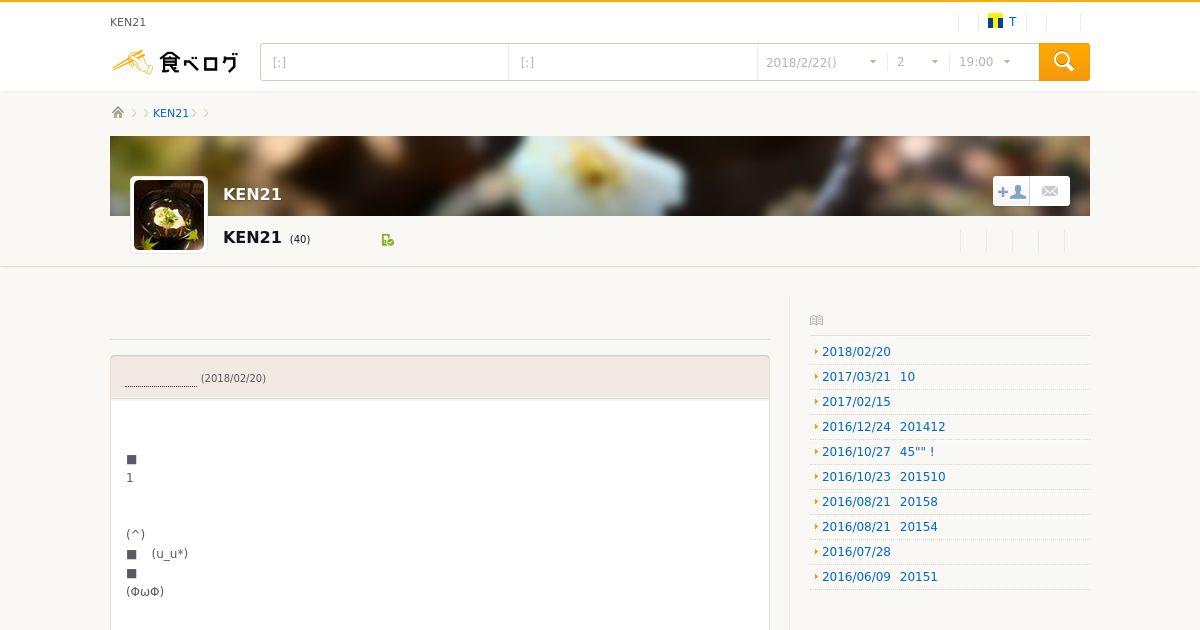This screenshot has height=630, width=1200.
Task: Open sidebar entry 2018/02/20
Action: click(856, 352)
